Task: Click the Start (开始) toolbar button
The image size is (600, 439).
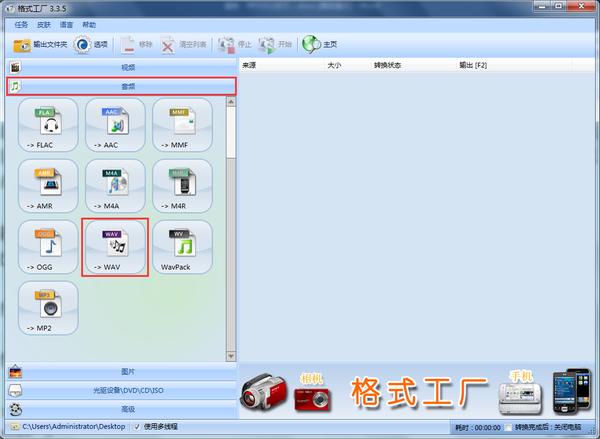Action: [275, 45]
